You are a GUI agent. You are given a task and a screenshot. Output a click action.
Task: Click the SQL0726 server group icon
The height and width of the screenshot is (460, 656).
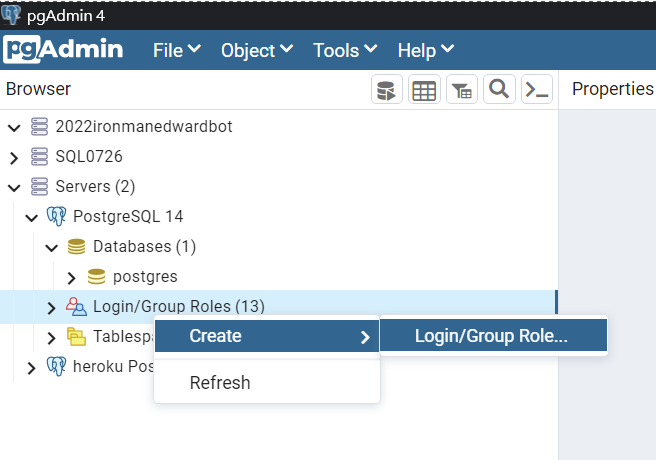pos(39,156)
